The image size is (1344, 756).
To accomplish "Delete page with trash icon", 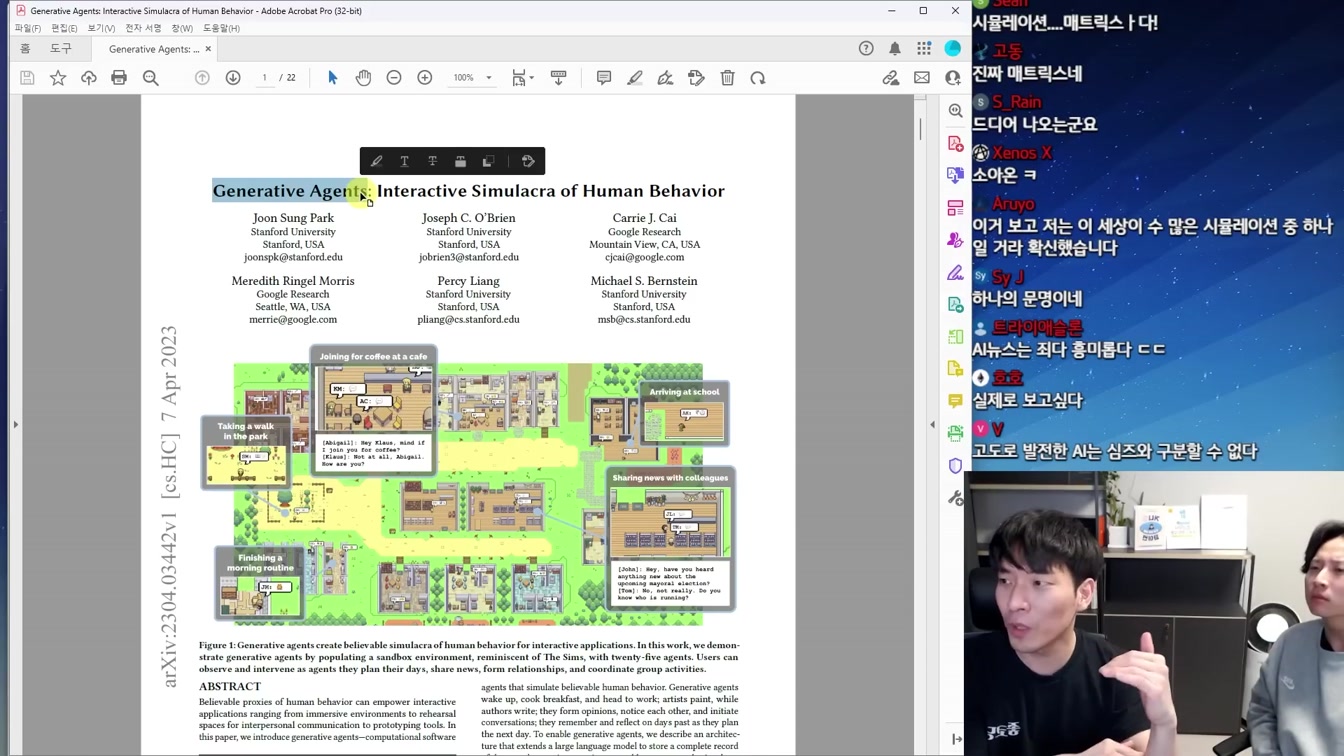I will pos(728,78).
